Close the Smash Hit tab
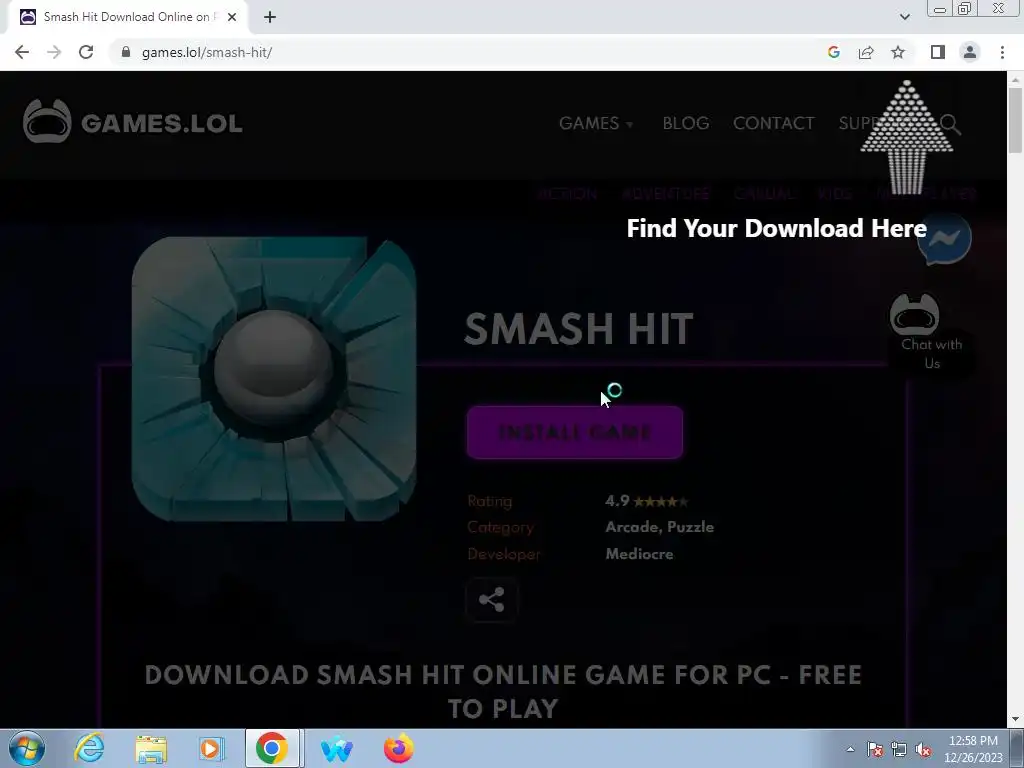The height and width of the screenshot is (768, 1024). tap(232, 17)
